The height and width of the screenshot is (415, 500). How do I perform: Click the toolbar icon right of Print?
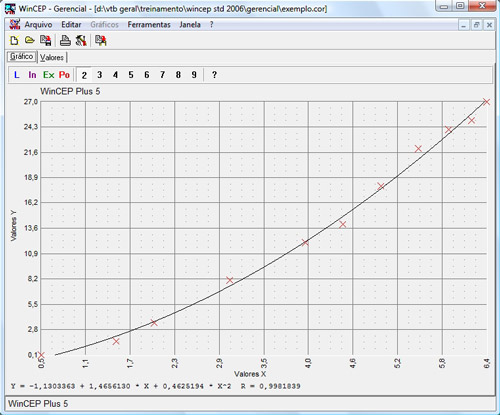click(x=81, y=41)
